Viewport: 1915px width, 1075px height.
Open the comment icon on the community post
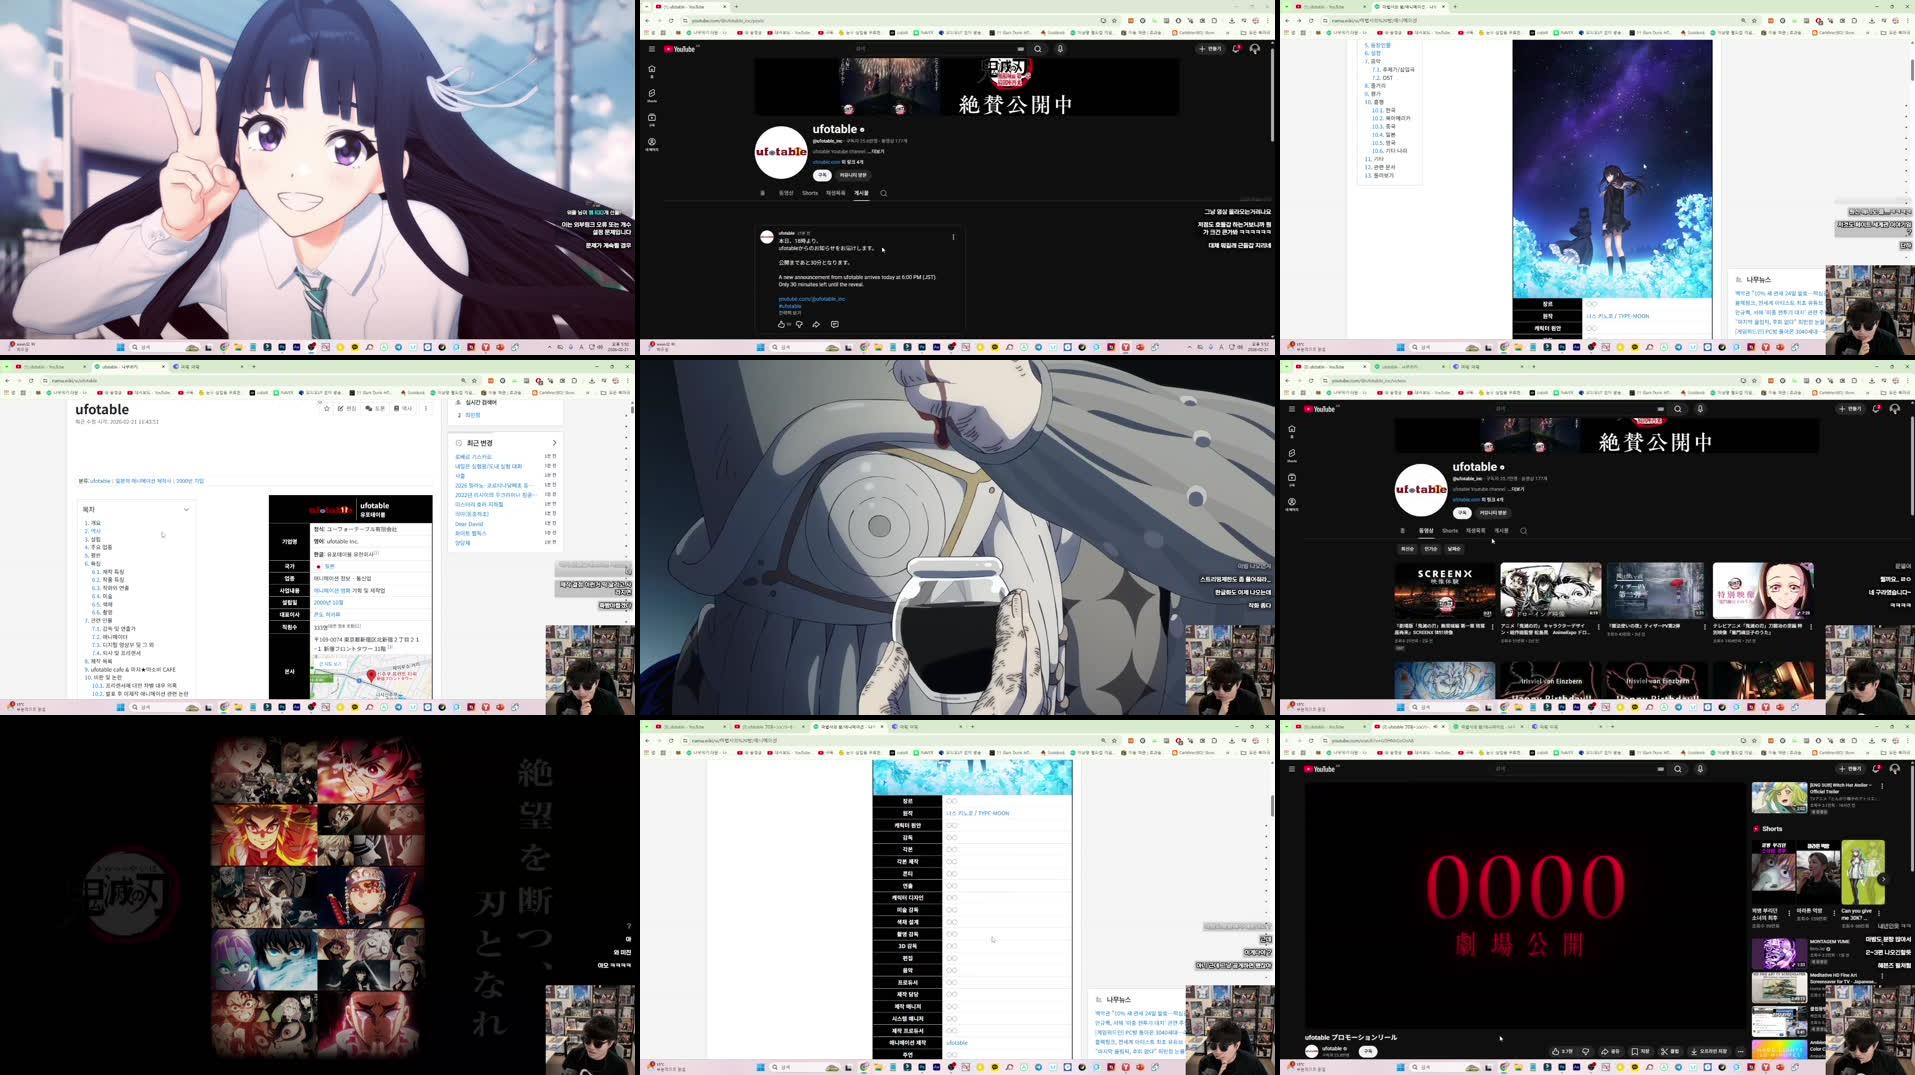tap(835, 324)
